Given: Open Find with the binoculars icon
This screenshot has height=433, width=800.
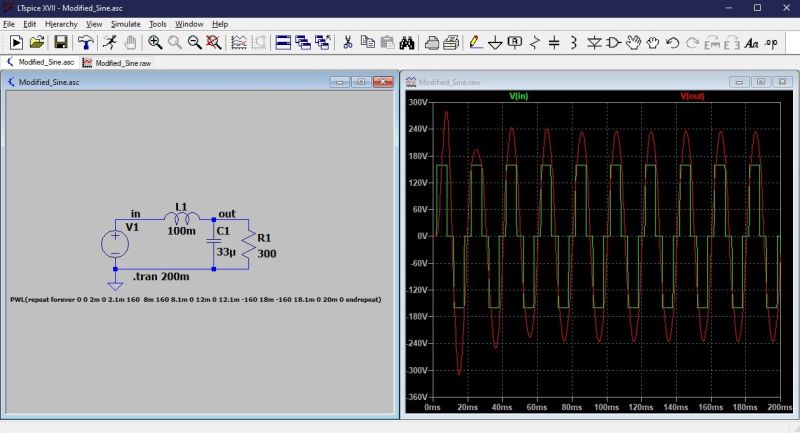Looking at the screenshot, I should pos(407,43).
